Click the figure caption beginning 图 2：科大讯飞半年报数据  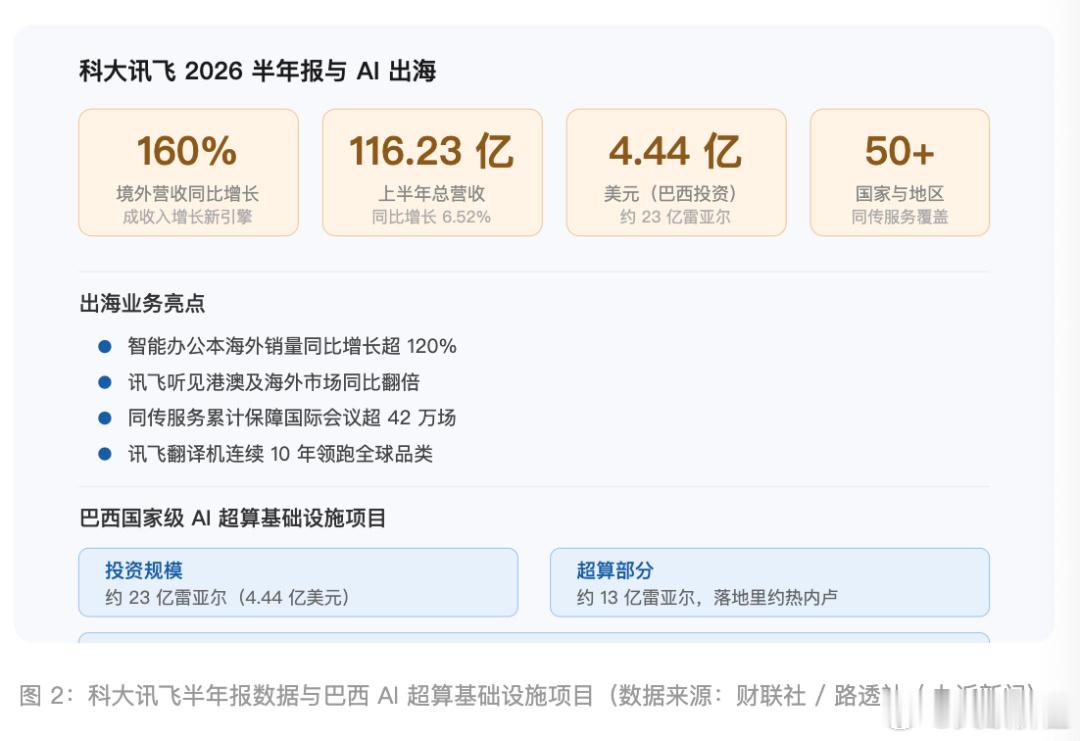pyautogui.click(x=527, y=696)
